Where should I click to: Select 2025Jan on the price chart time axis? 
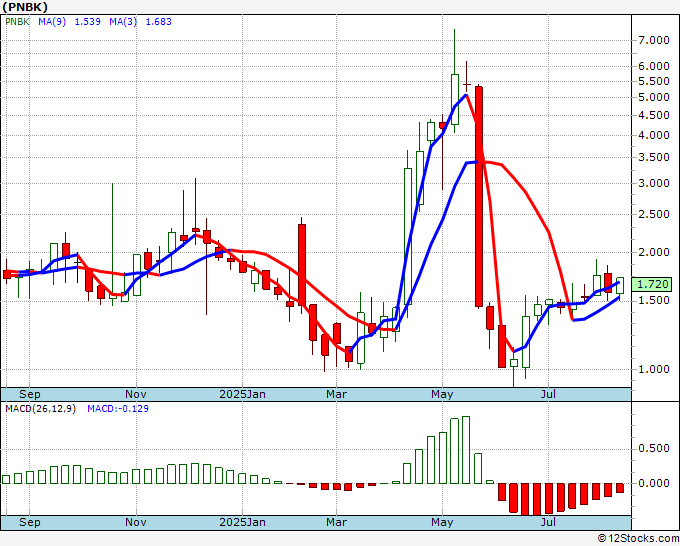tap(242, 394)
